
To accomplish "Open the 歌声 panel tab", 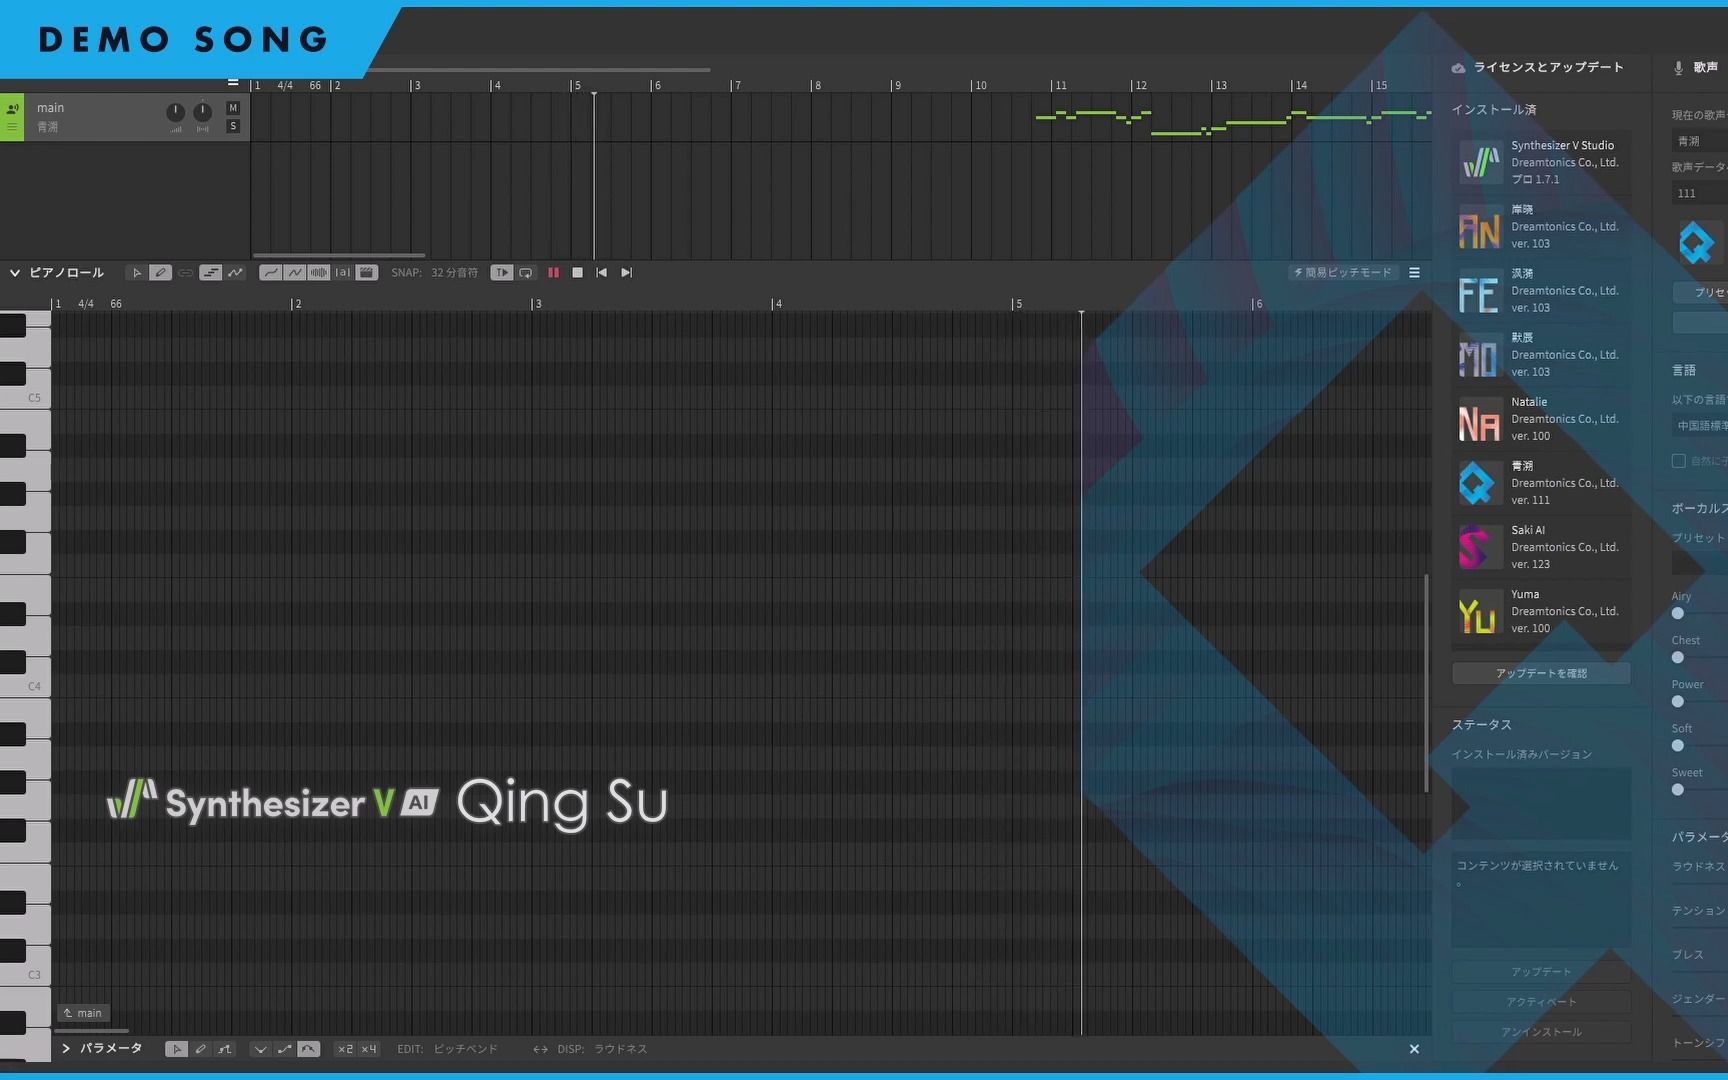I will 1696,67.
